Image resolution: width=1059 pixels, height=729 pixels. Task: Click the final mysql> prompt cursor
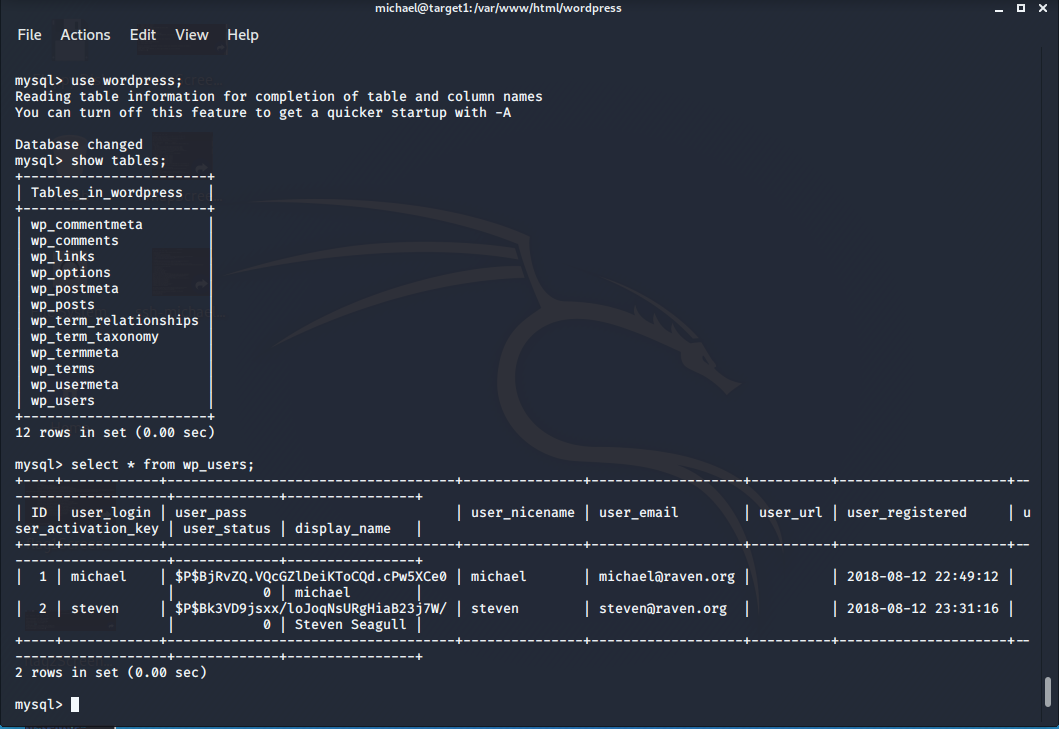[75, 705]
